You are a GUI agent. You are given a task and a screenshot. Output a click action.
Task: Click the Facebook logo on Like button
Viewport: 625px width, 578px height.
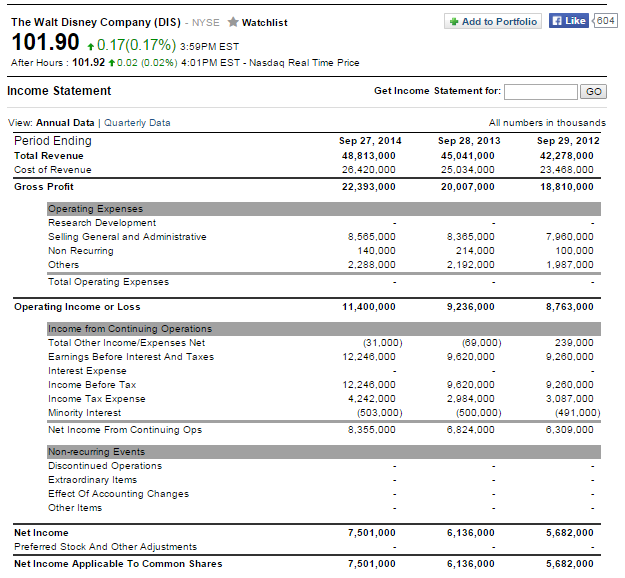point(557,21)
